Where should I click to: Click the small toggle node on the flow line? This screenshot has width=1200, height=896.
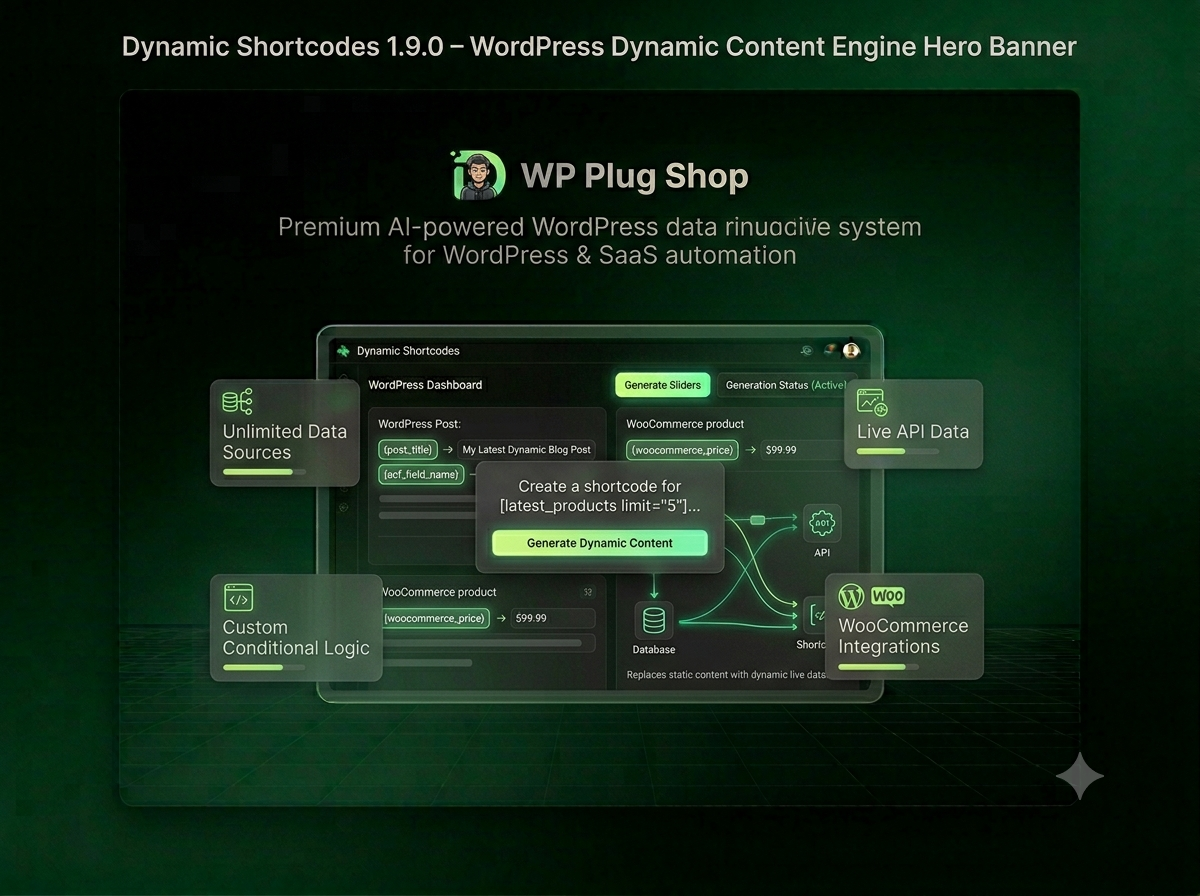point(757,519)
